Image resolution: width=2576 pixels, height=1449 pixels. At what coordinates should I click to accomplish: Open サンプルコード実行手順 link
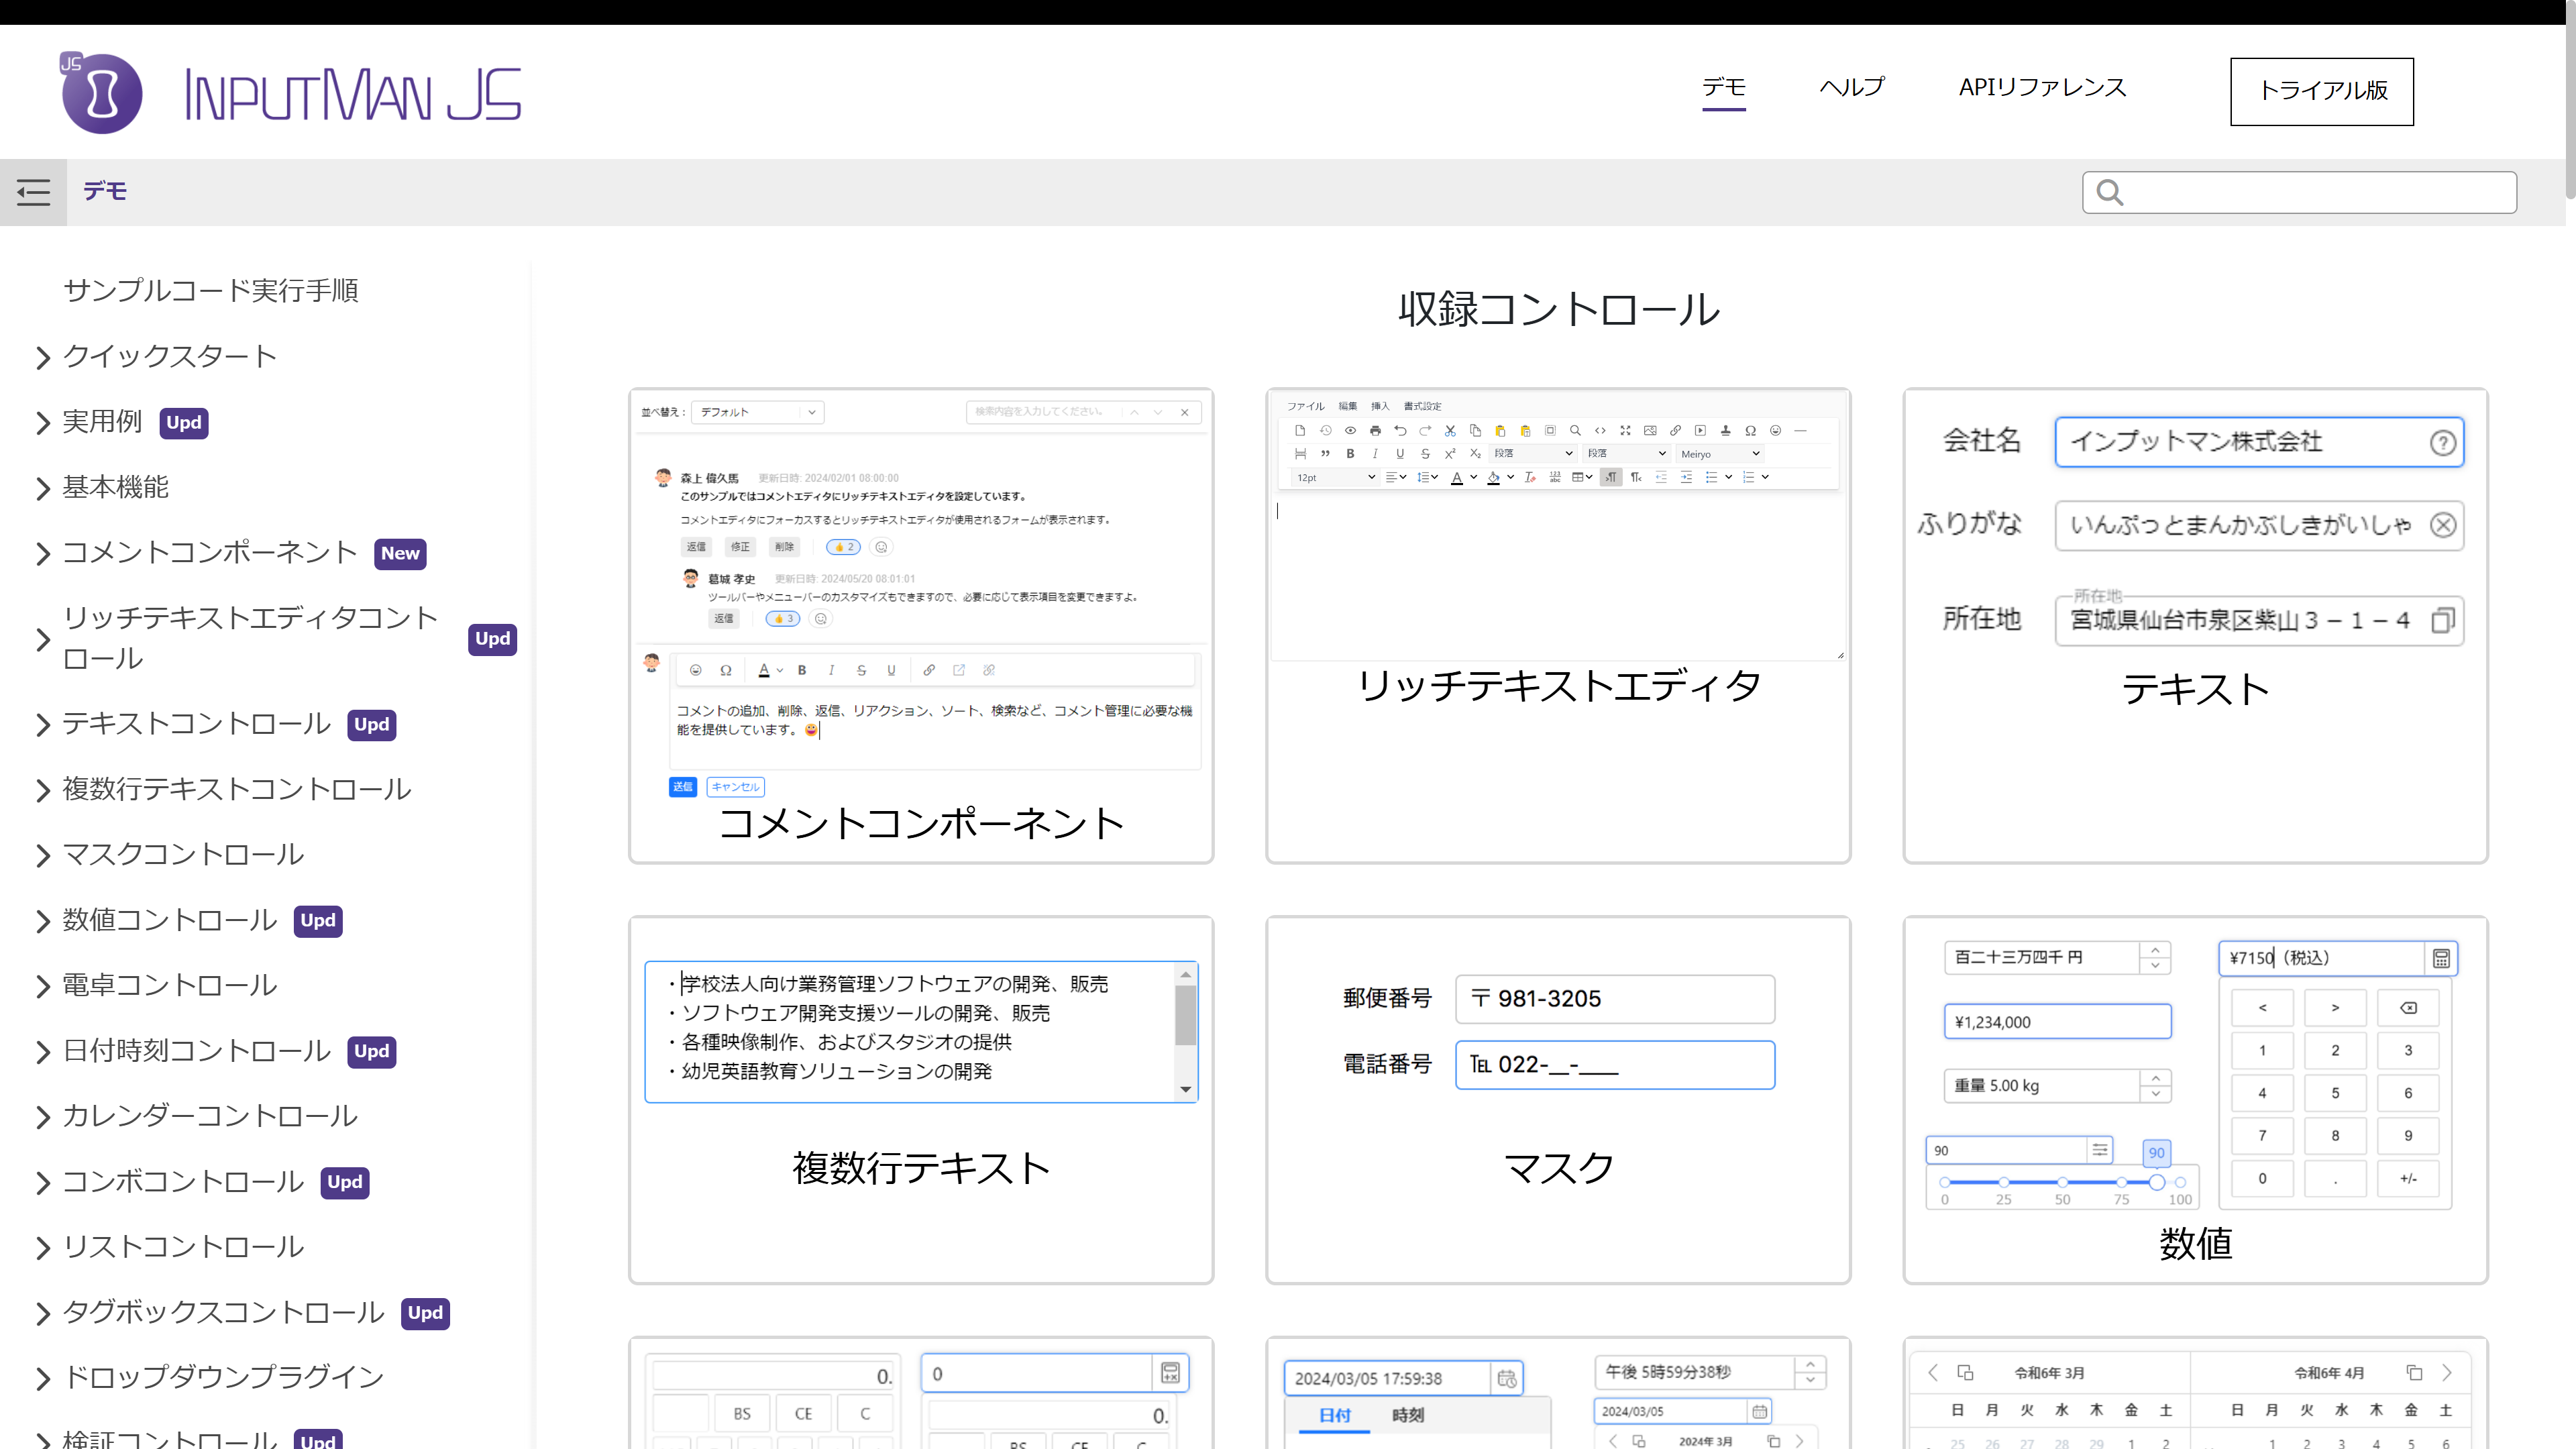(x=211, y=291)
